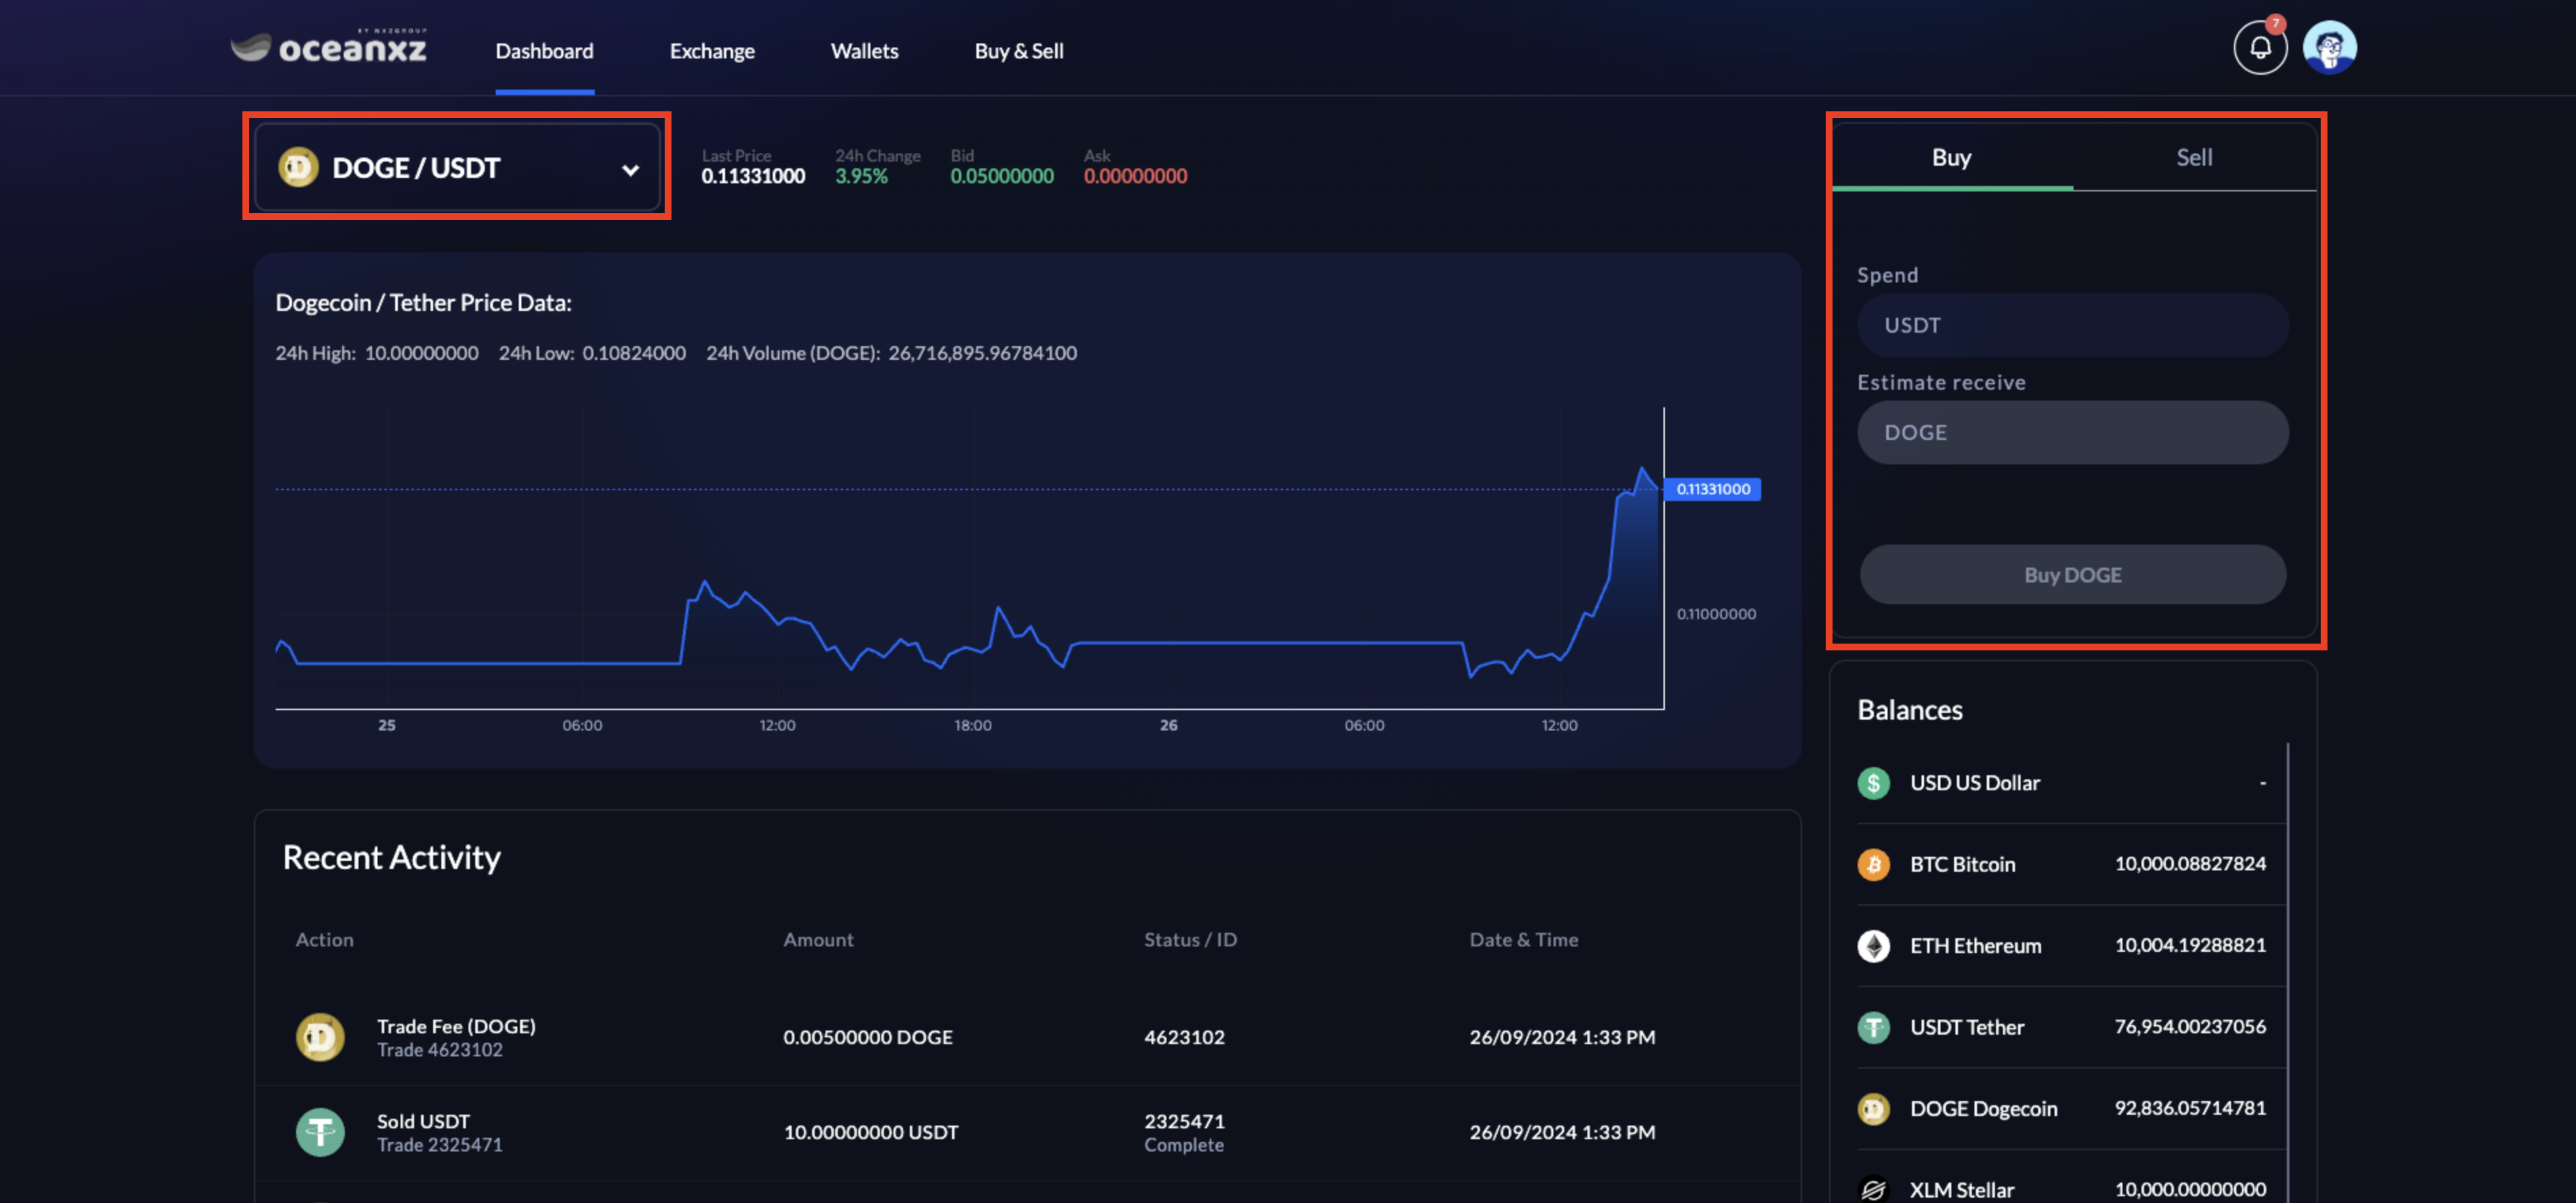
Task: Click the Estimate receive DOGE field
Action: pos(2072,432)
